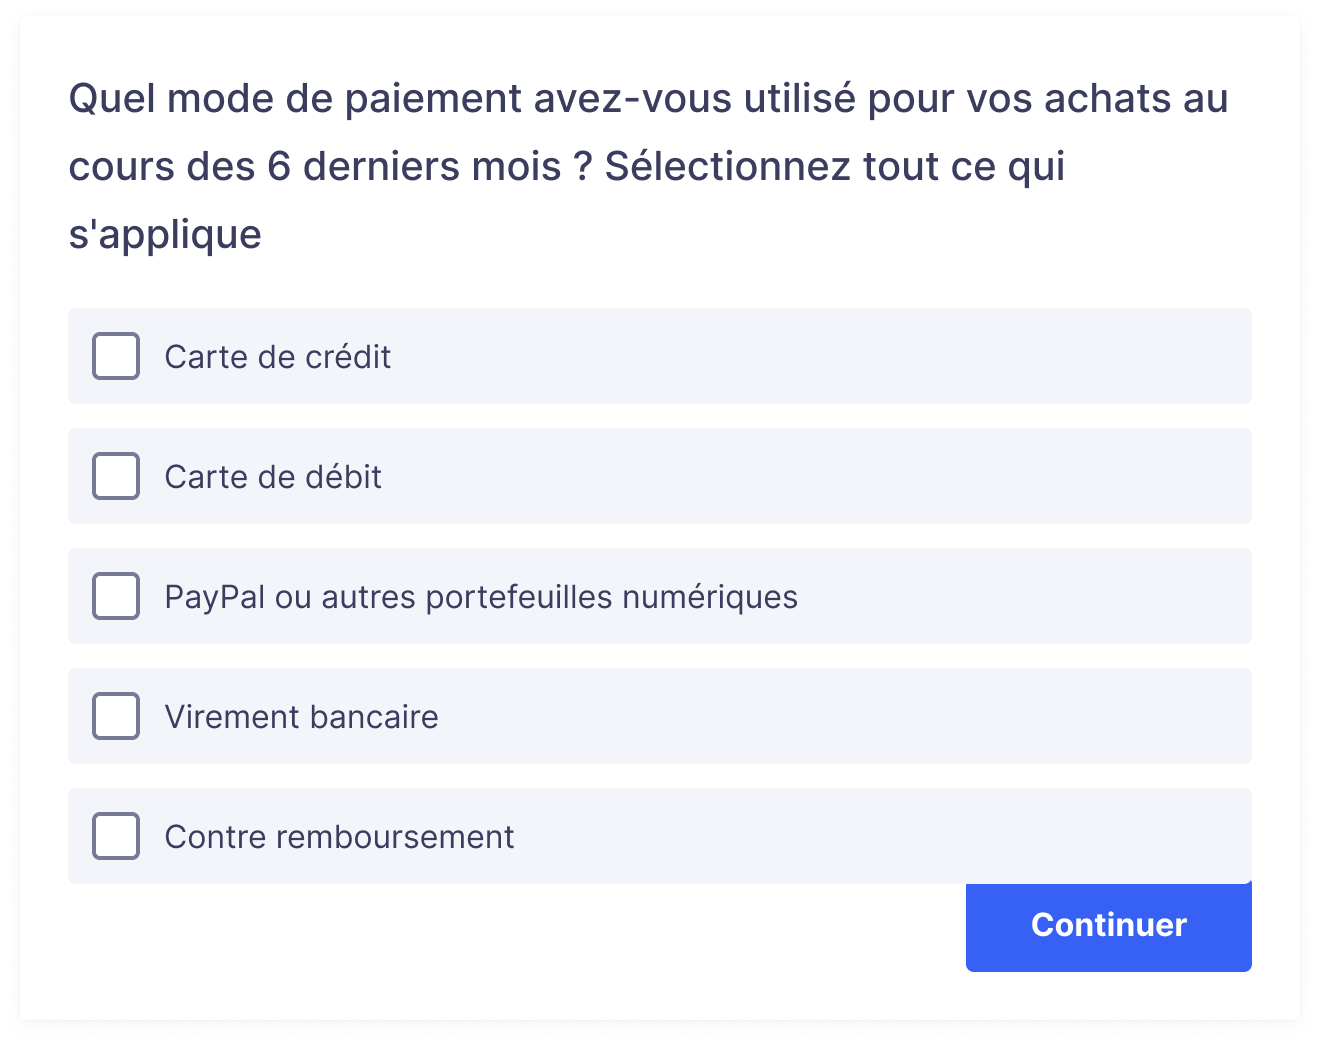Click the question heading 'Quel mode de paiement'
Viewport: 1320px width, 1044px height.
pyautogui.click(x=295, y=99)
